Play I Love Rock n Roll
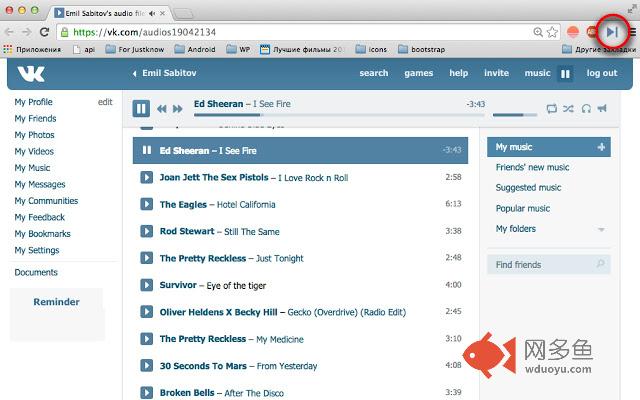Screen dimensions: 640x400 [147, 178]
